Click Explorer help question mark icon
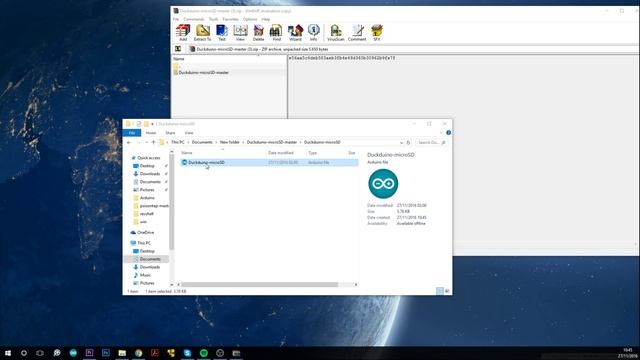This screenshot has height=360, width=640. pos(449,133)
